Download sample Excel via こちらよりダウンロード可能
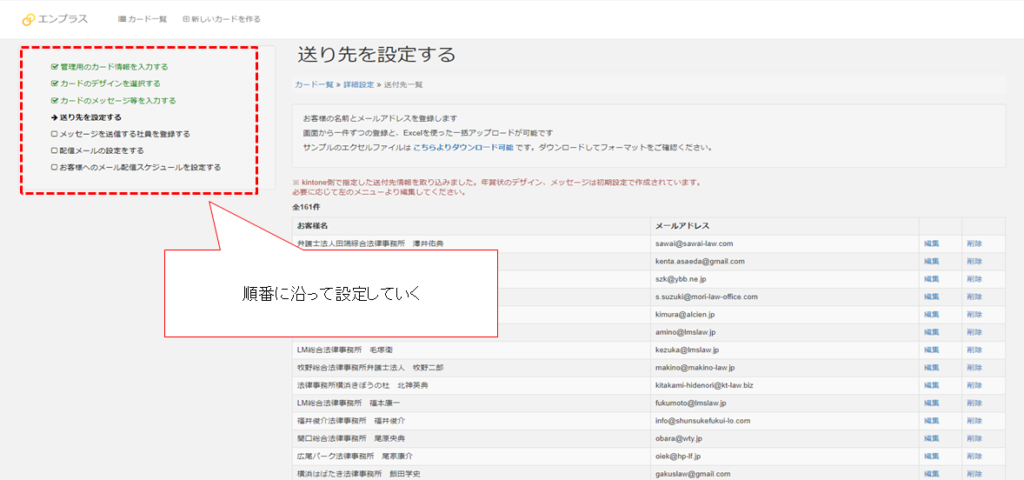This screenshot has height=480, width=1024. 463,147
